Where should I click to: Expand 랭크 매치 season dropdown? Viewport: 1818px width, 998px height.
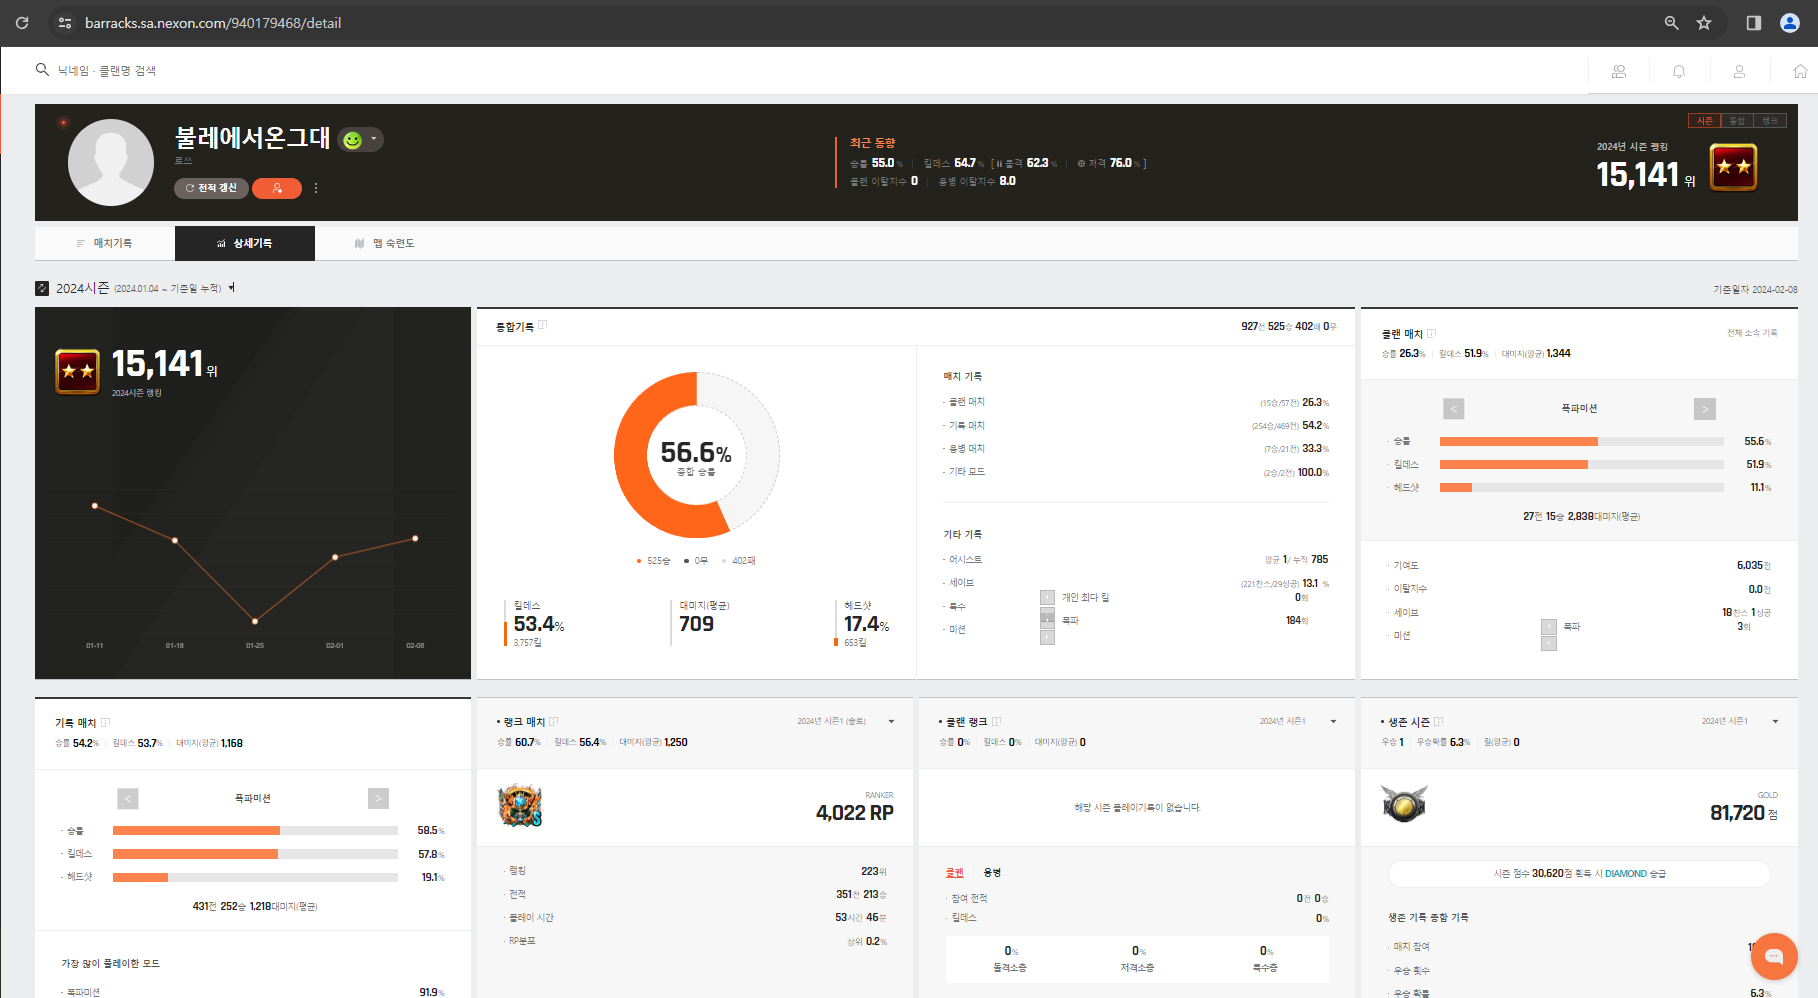pyautogui.click(x=891, y=721)
